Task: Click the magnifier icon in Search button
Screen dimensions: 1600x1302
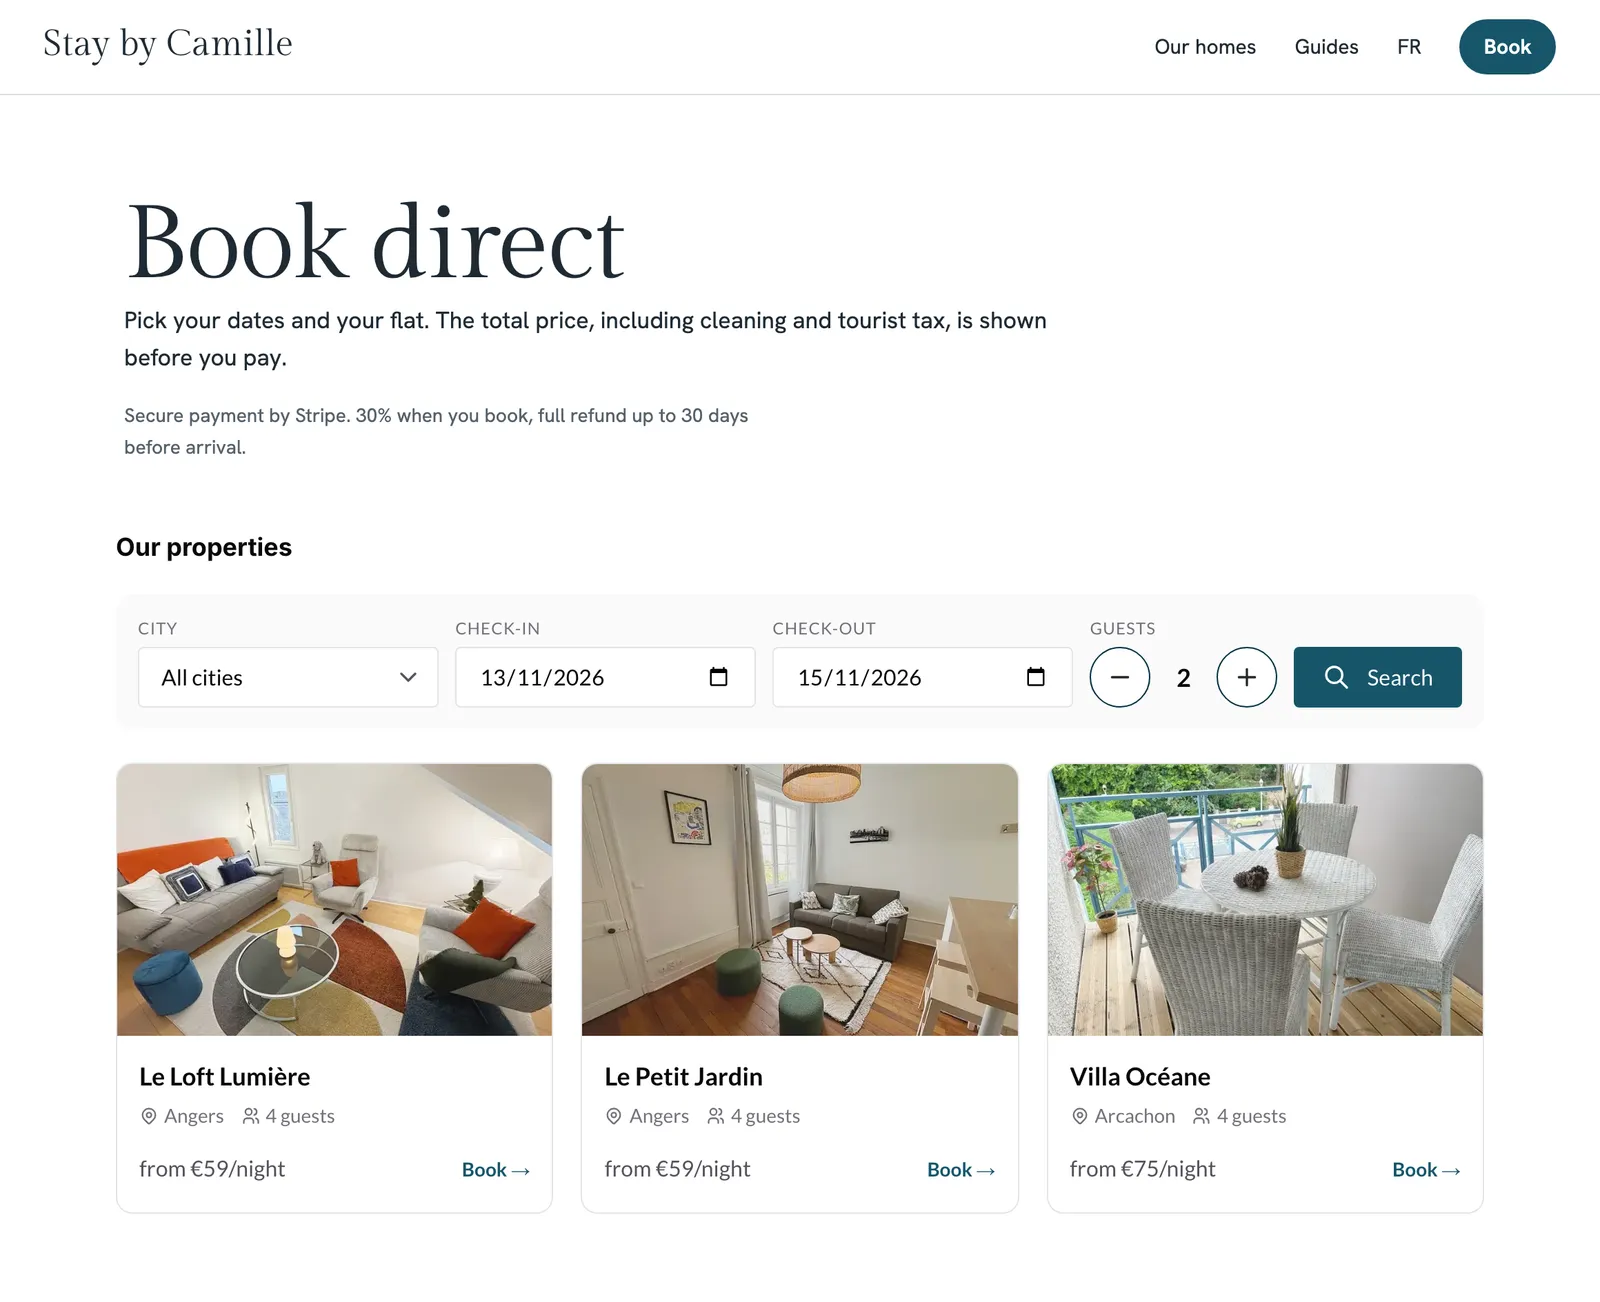Action: tap(1336, 677)
